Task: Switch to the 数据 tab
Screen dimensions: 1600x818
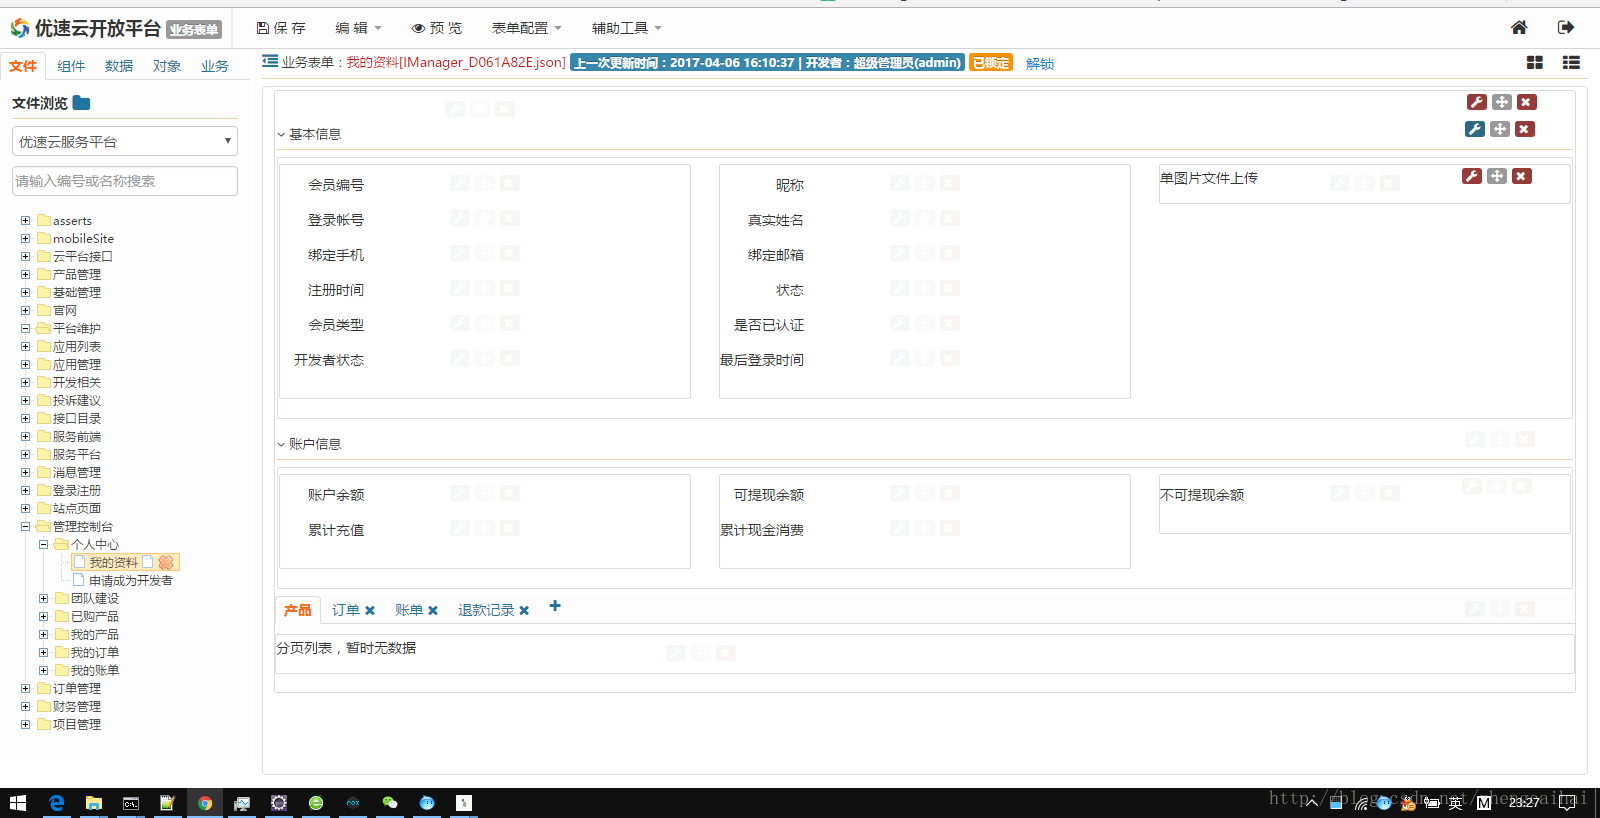Action: pos(119,66)
